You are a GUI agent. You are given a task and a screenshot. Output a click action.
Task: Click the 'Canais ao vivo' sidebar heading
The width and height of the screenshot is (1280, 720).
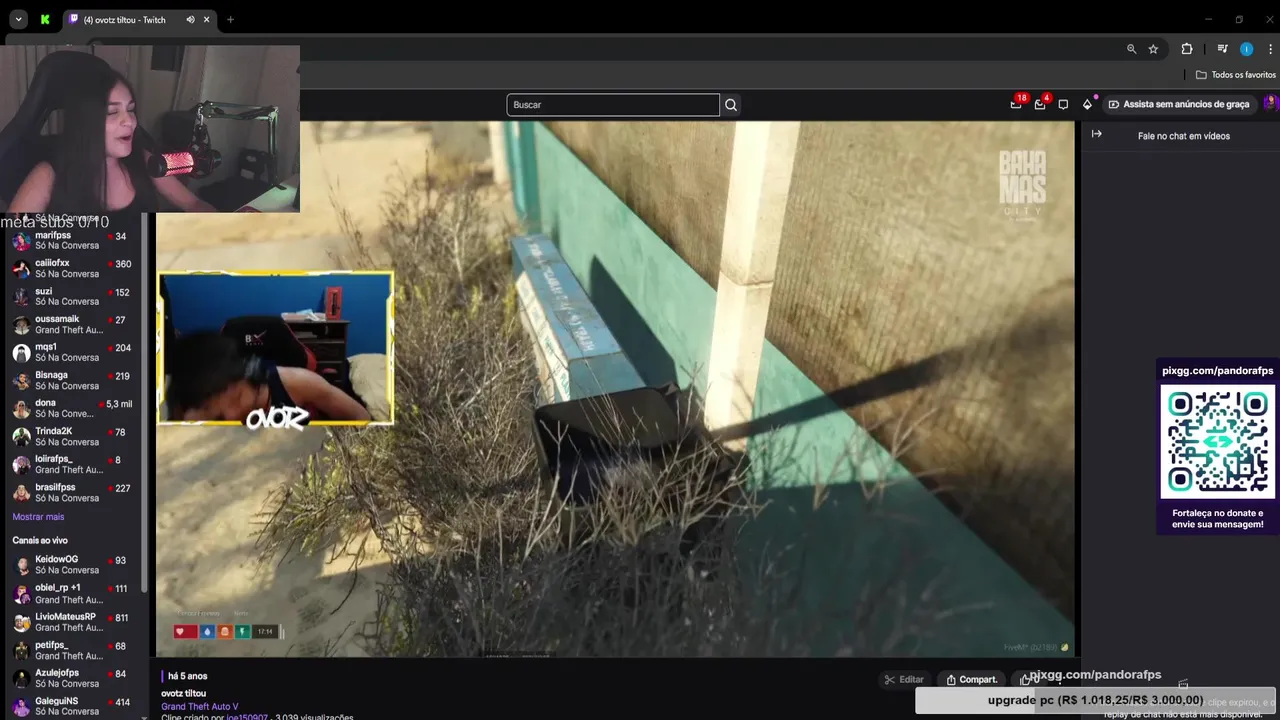coord(40,540)
